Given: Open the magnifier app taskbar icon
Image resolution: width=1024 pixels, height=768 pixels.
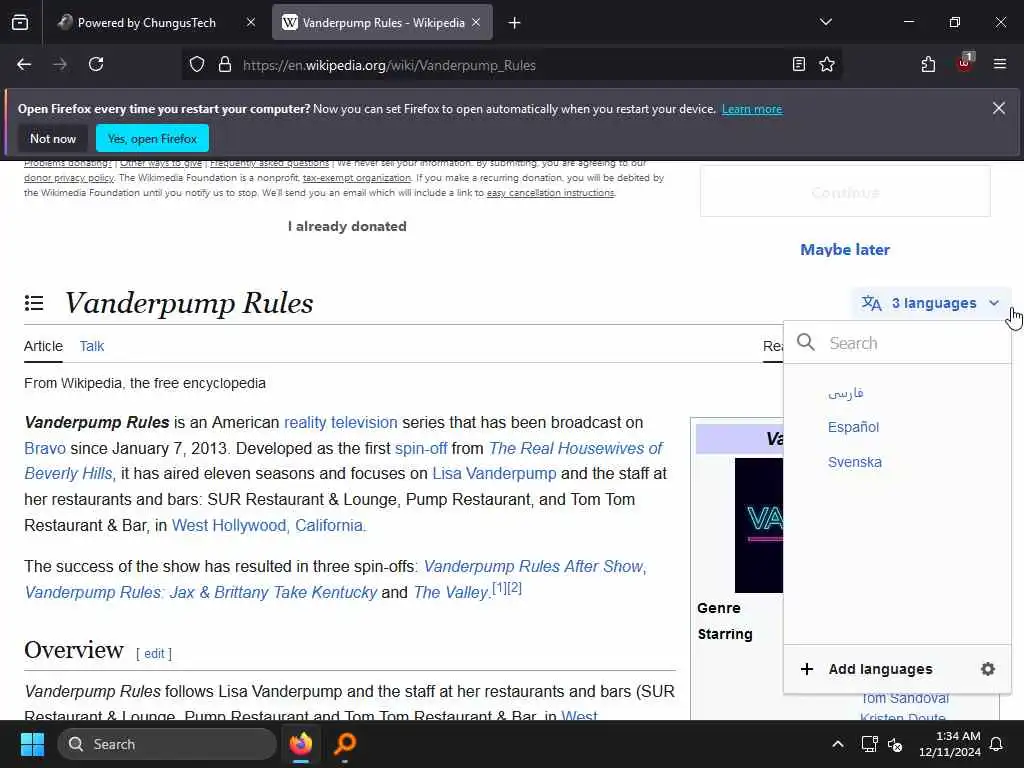Looking at the screenshot, I should pos(345,744).
